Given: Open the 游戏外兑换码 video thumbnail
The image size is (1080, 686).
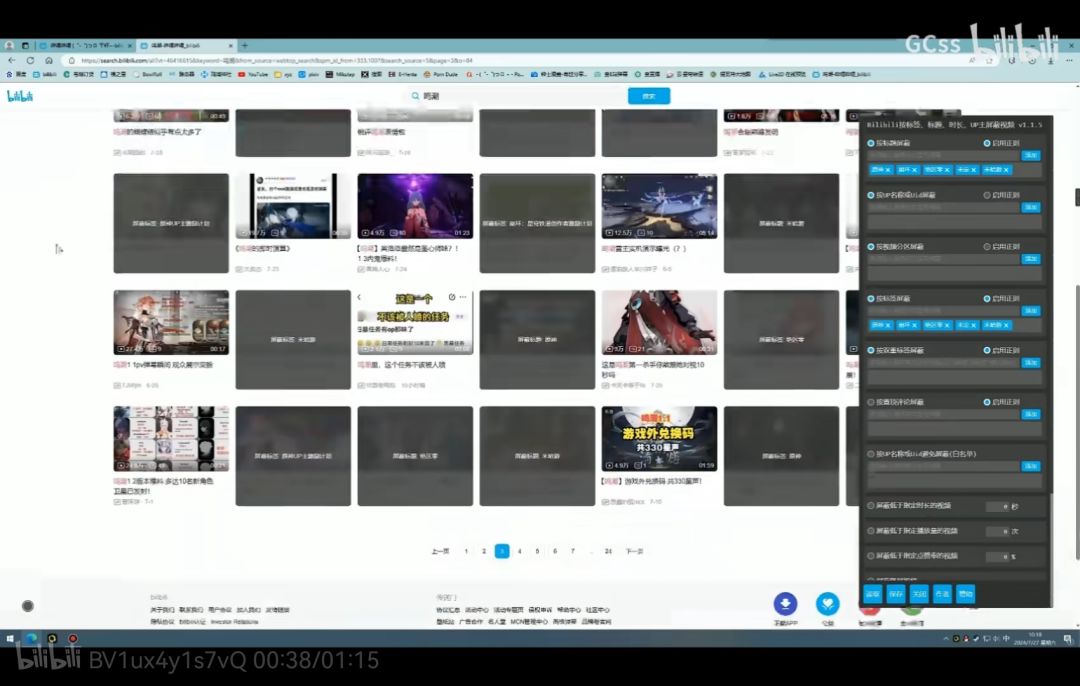Looking at the screenshot, I should coord(659,439).
